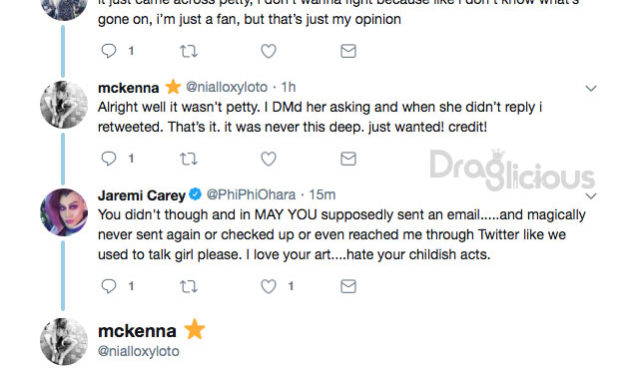This screenshot has width=638, height=368.
Task: Like the topmost fan opinion tweet
Action: tap(269, 51)
